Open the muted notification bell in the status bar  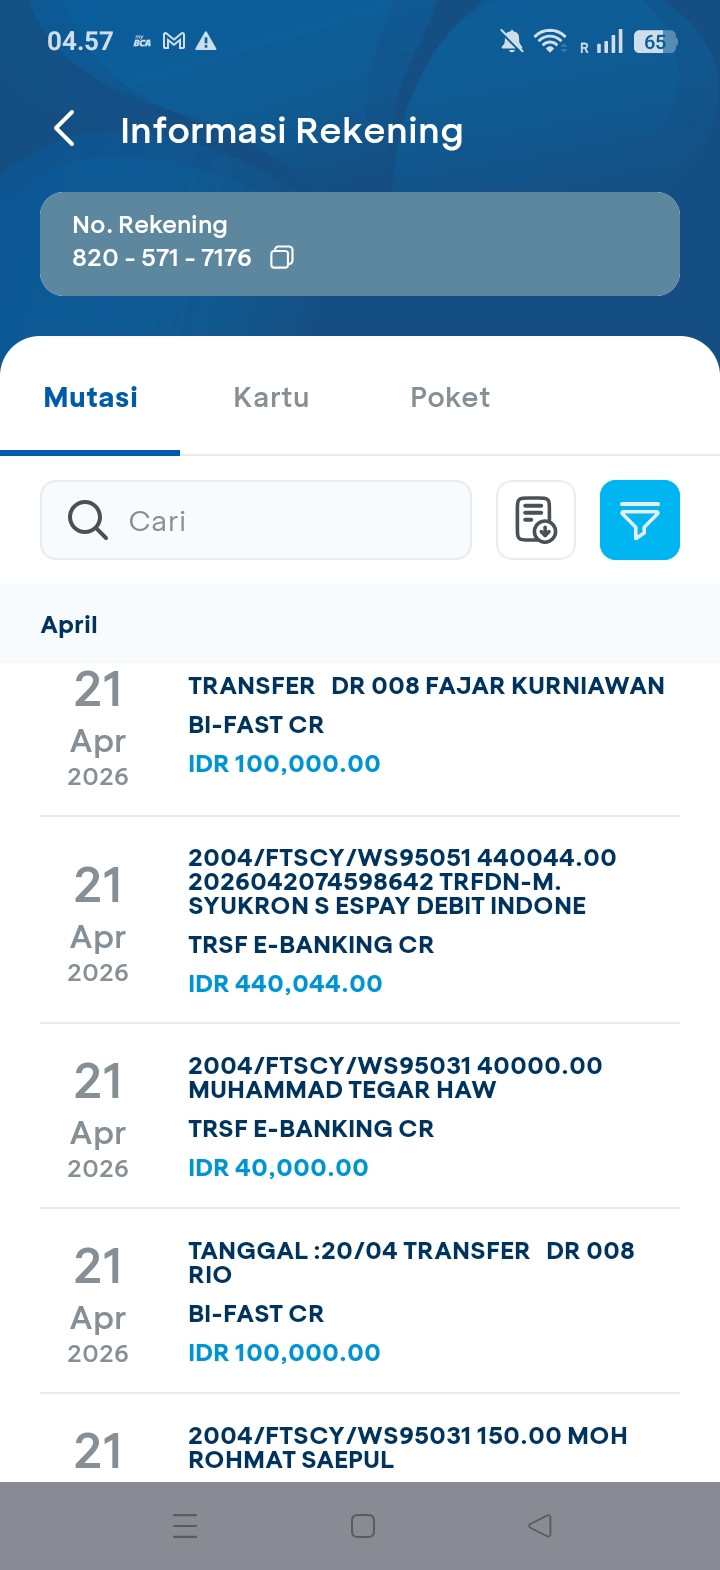(x=511, y=41)
